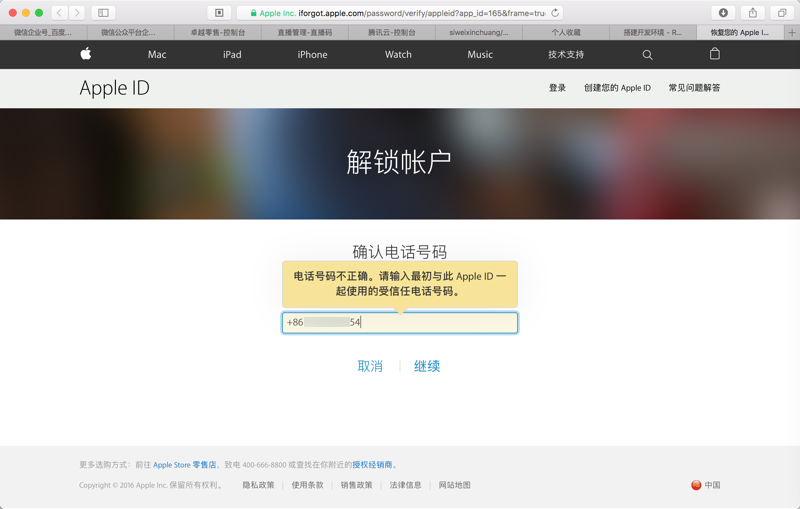Click the 取消 button
The width and height of the screenshot is (800, 509).
(x=370, y=366)
